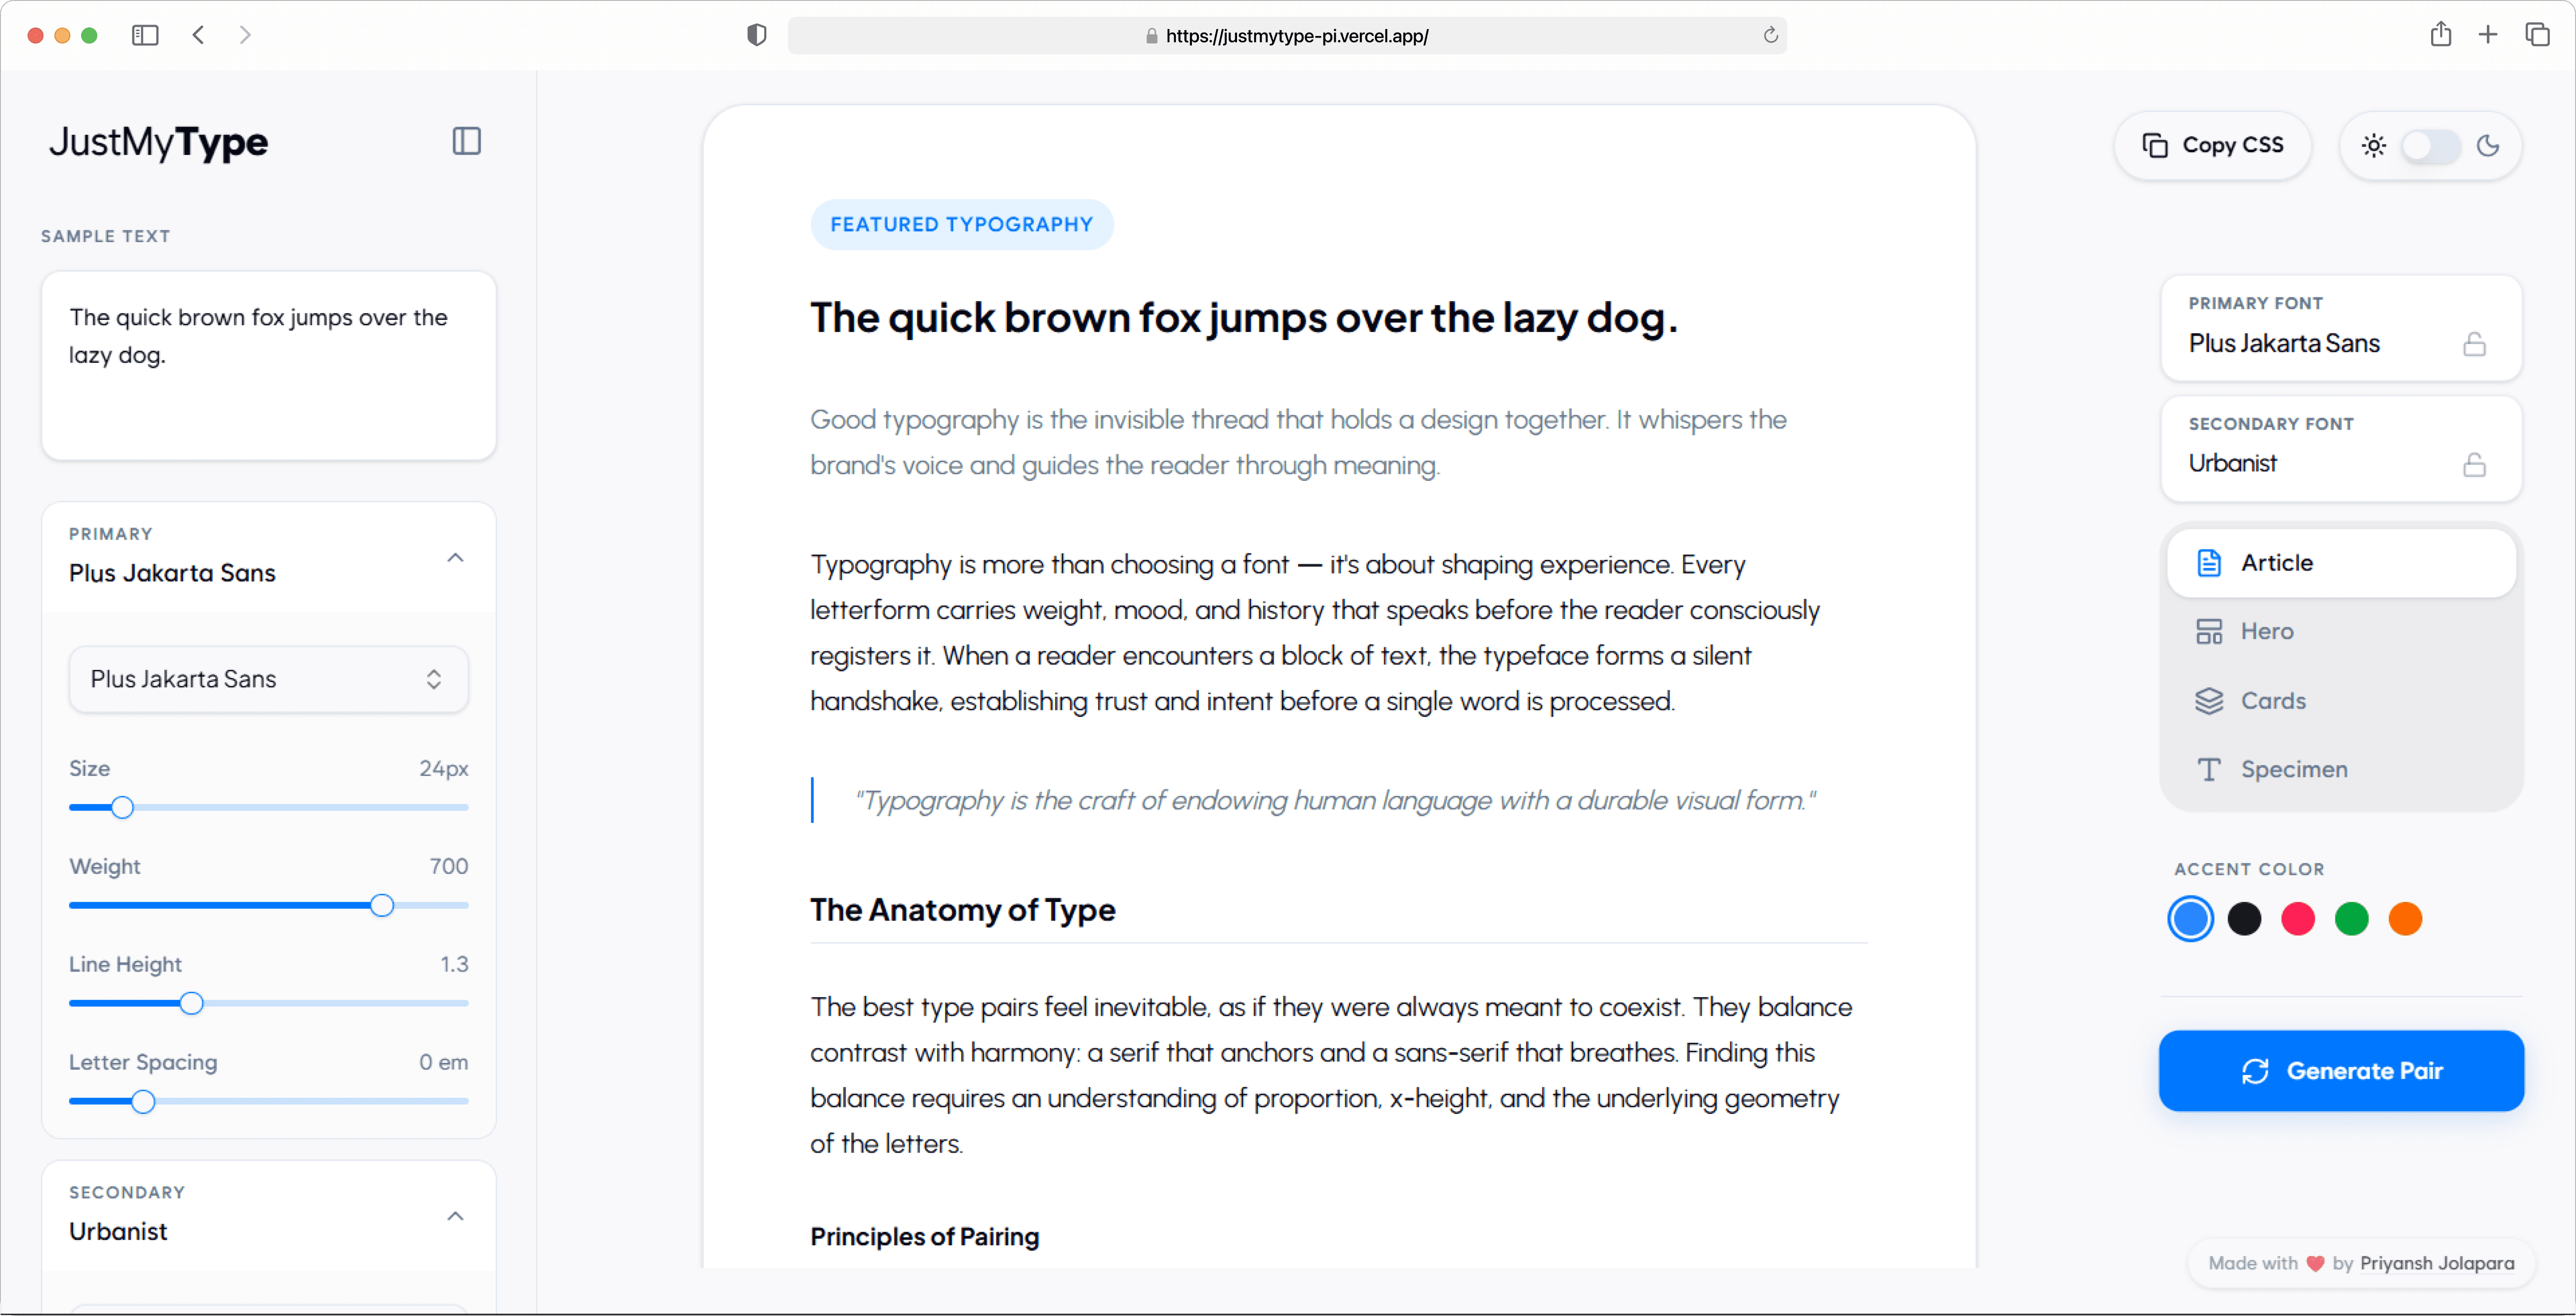The image size is (2576, 1316).
Task: Click the Copy CSS button
Action: click(2212, 146)
